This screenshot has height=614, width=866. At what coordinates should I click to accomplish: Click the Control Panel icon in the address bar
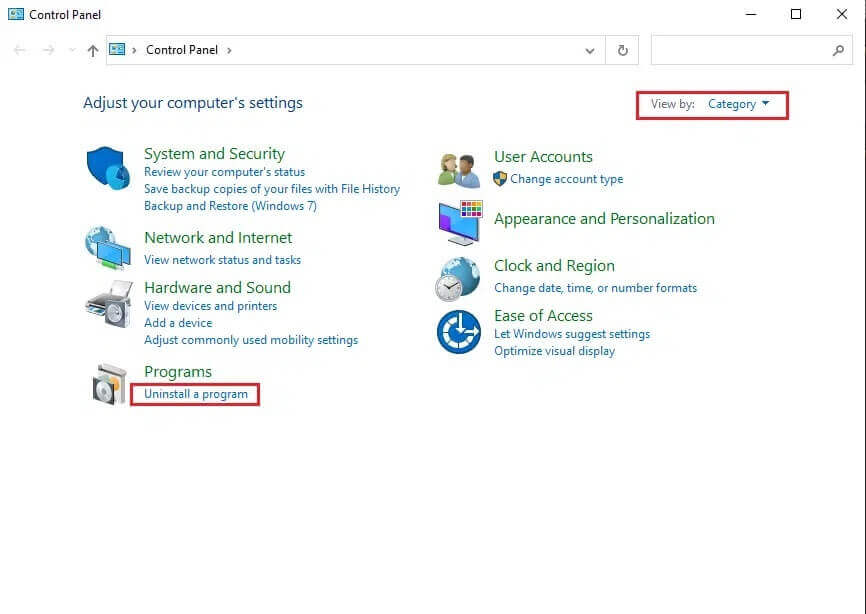[x=117, y=50]
